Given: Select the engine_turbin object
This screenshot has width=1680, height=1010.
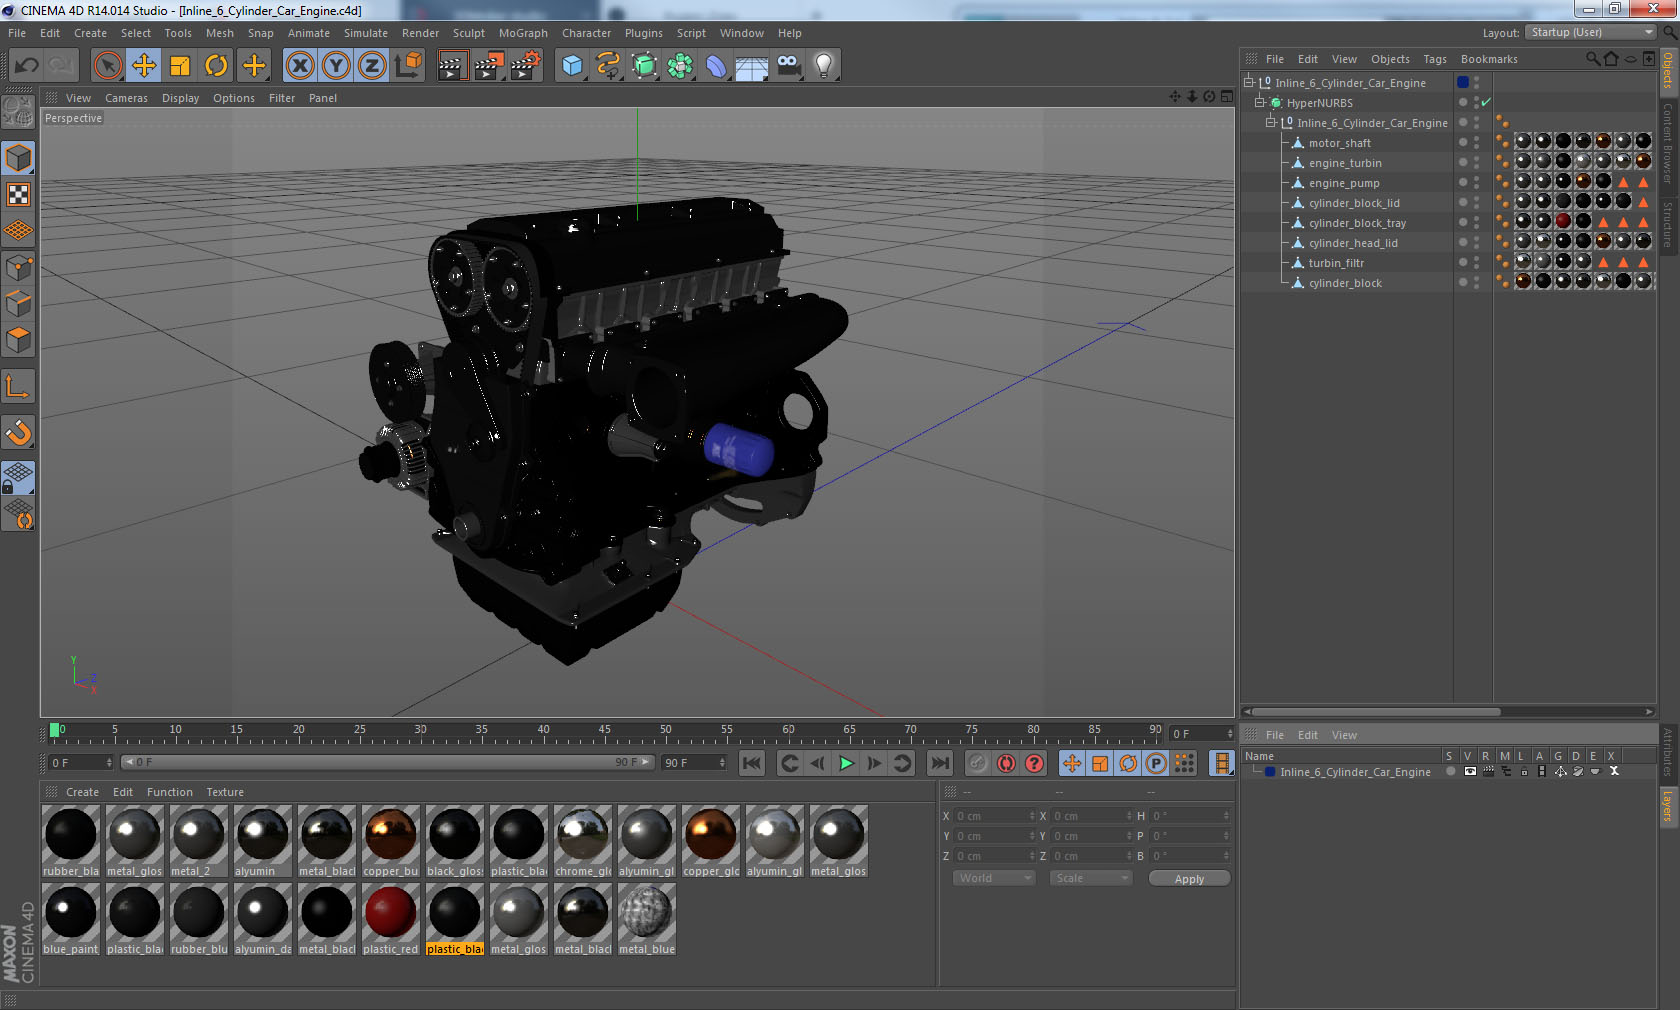Looking at the screenshot, I should pyautogui.click(x=1345, y=163).
